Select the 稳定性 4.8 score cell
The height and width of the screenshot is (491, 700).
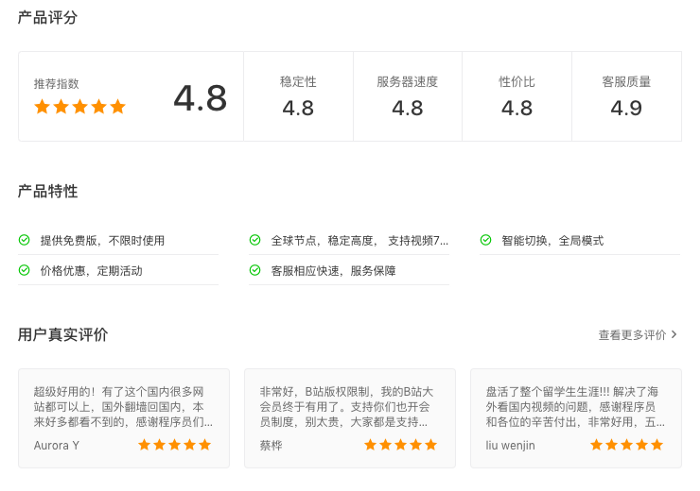298,96
